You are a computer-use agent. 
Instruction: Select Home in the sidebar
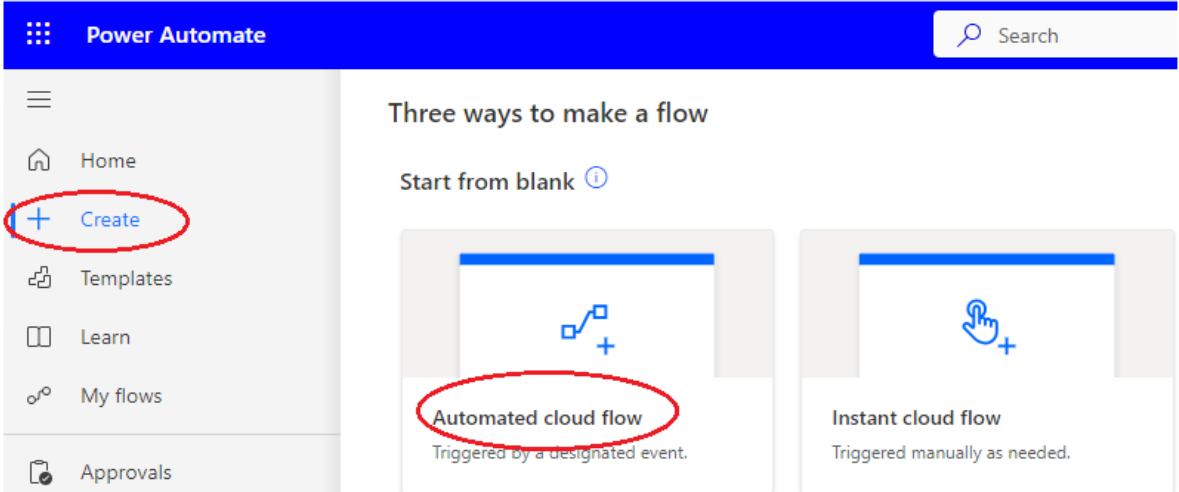coord(108,160)
